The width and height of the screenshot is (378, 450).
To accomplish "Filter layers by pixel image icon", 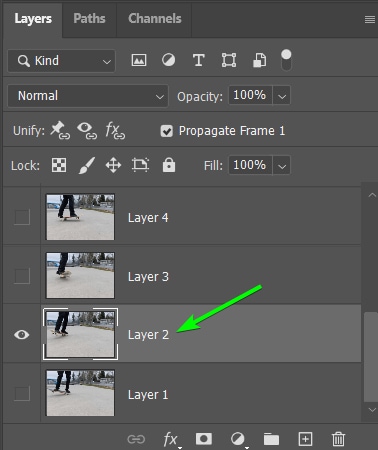I will tap(139, 60).
